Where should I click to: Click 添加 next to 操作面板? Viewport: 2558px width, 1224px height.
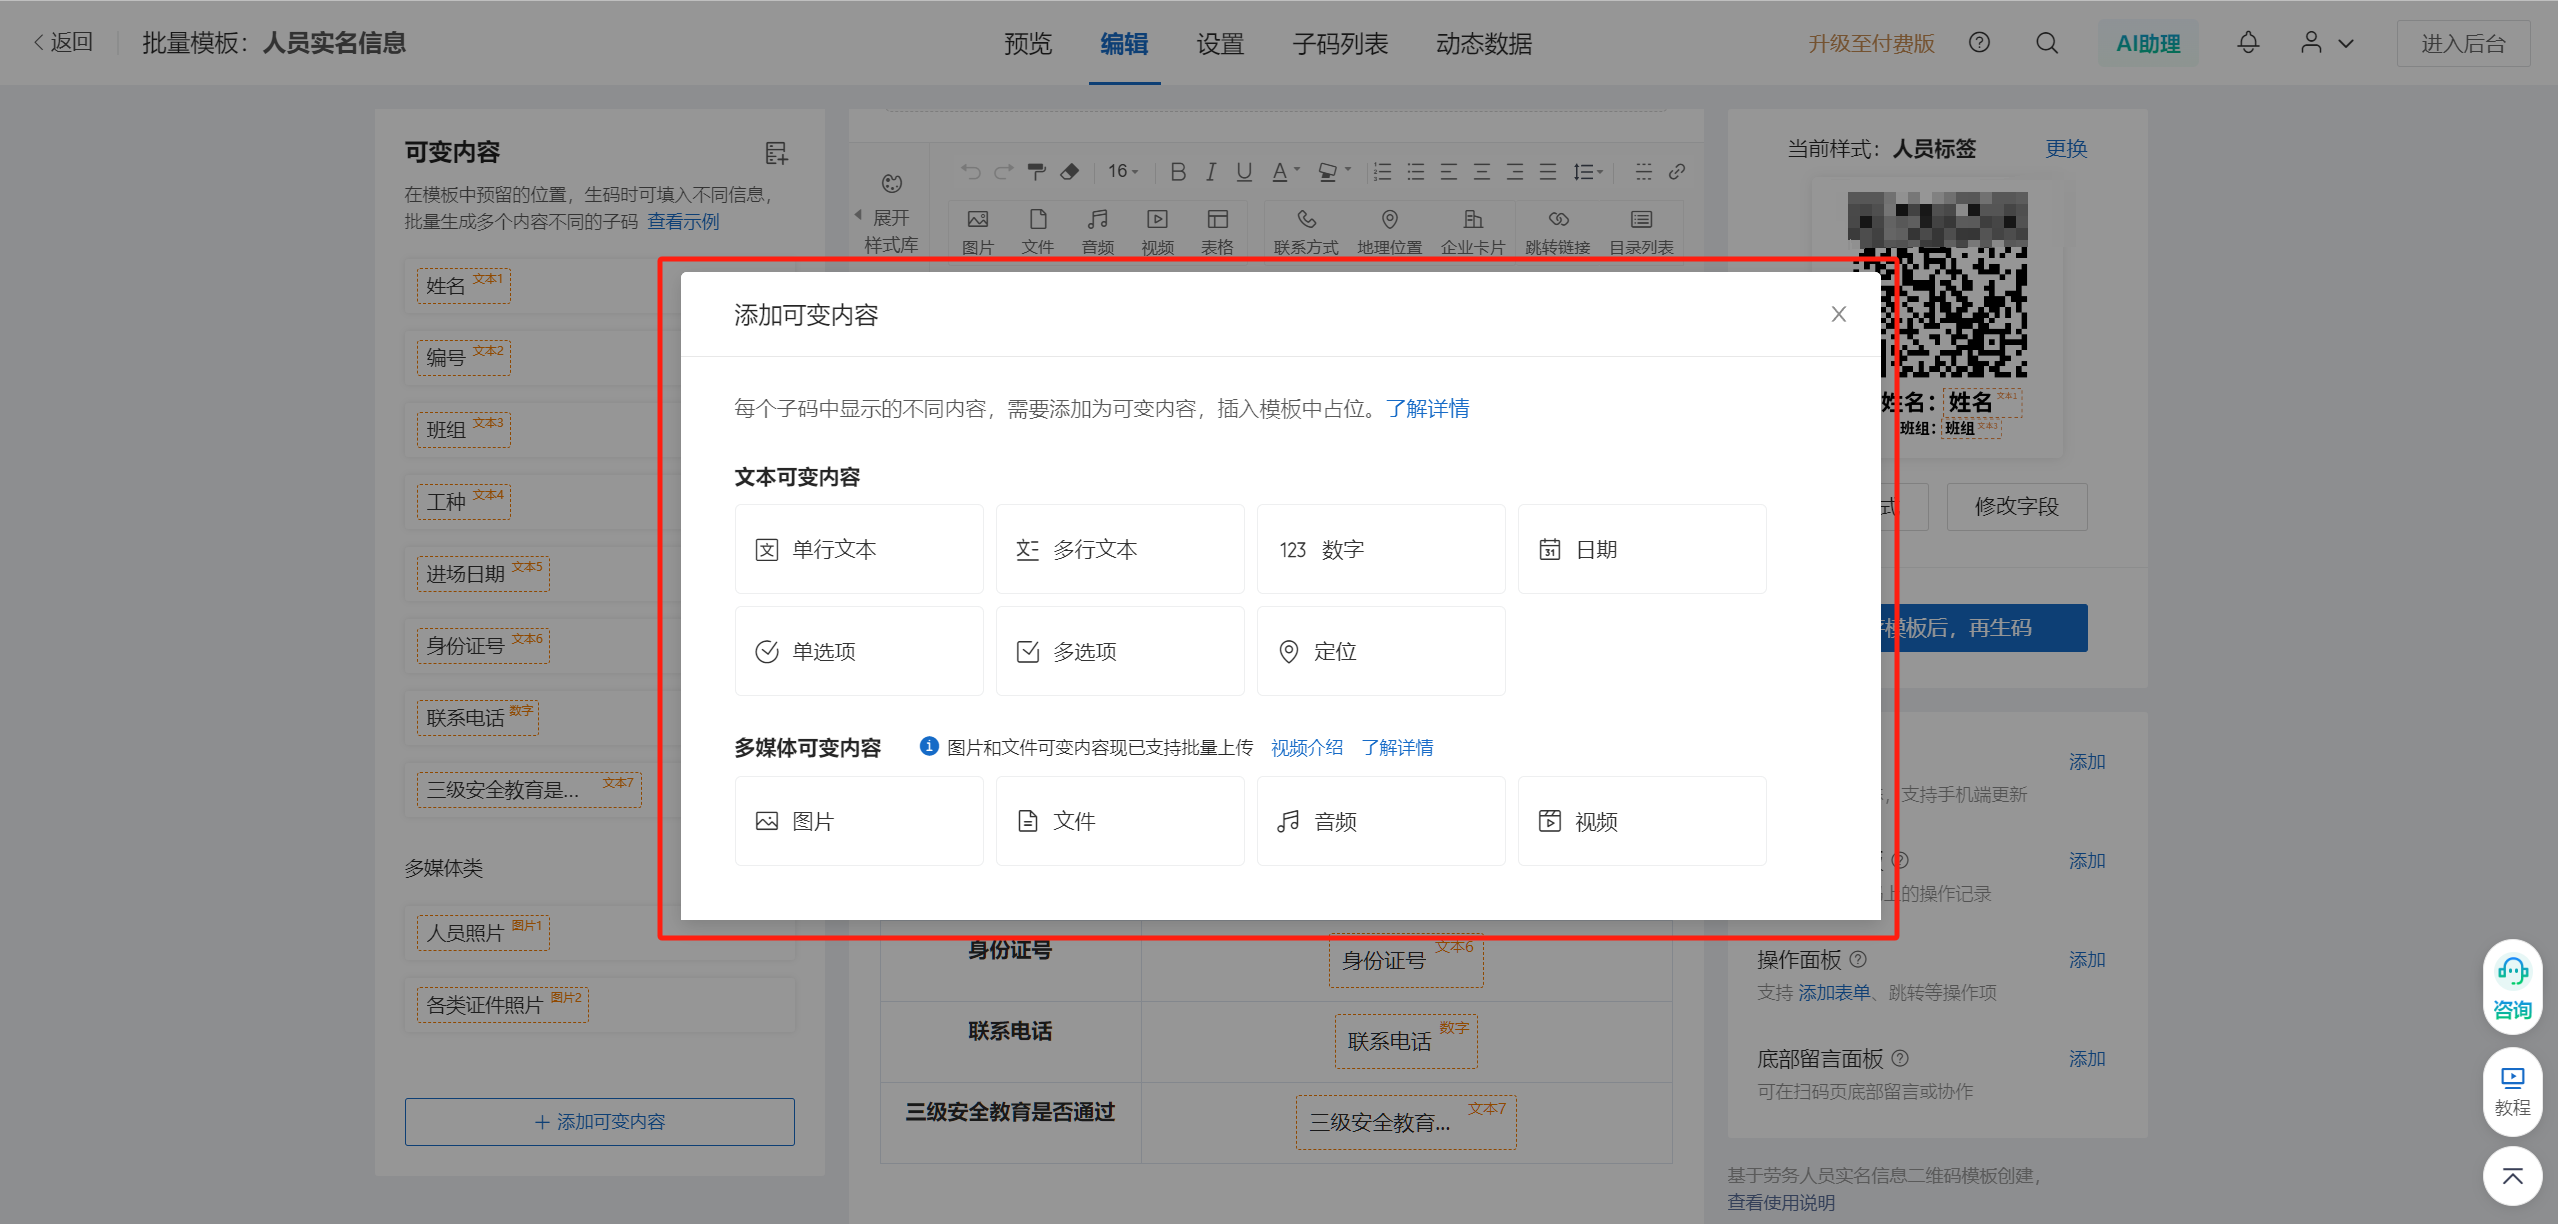tap(2087, 960)
